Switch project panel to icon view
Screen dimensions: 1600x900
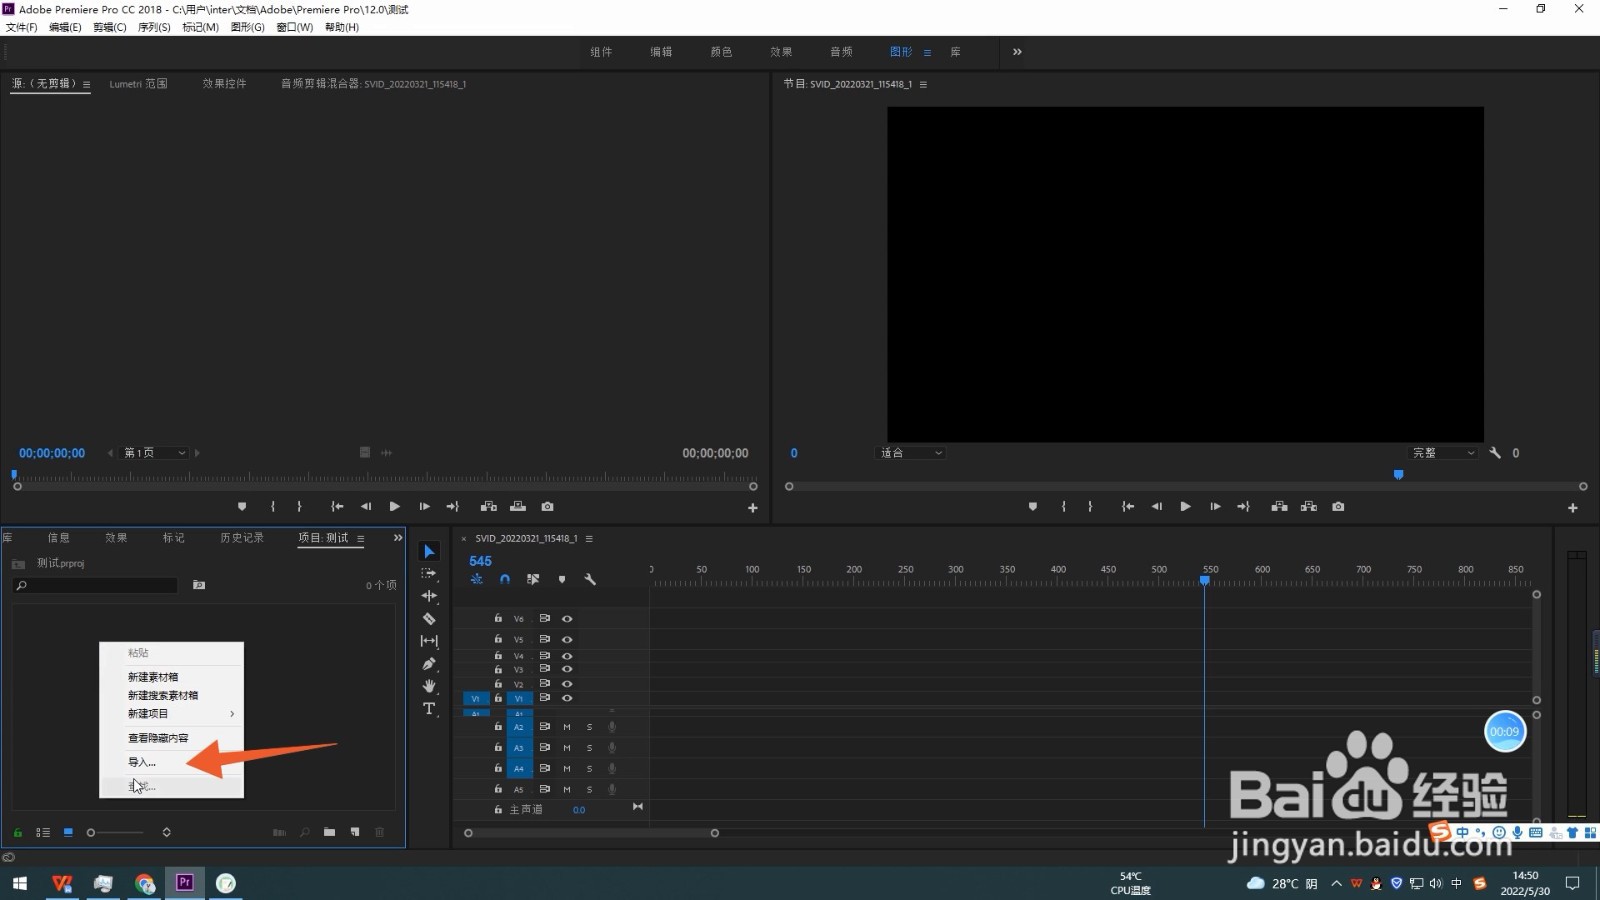click(68, 832)
